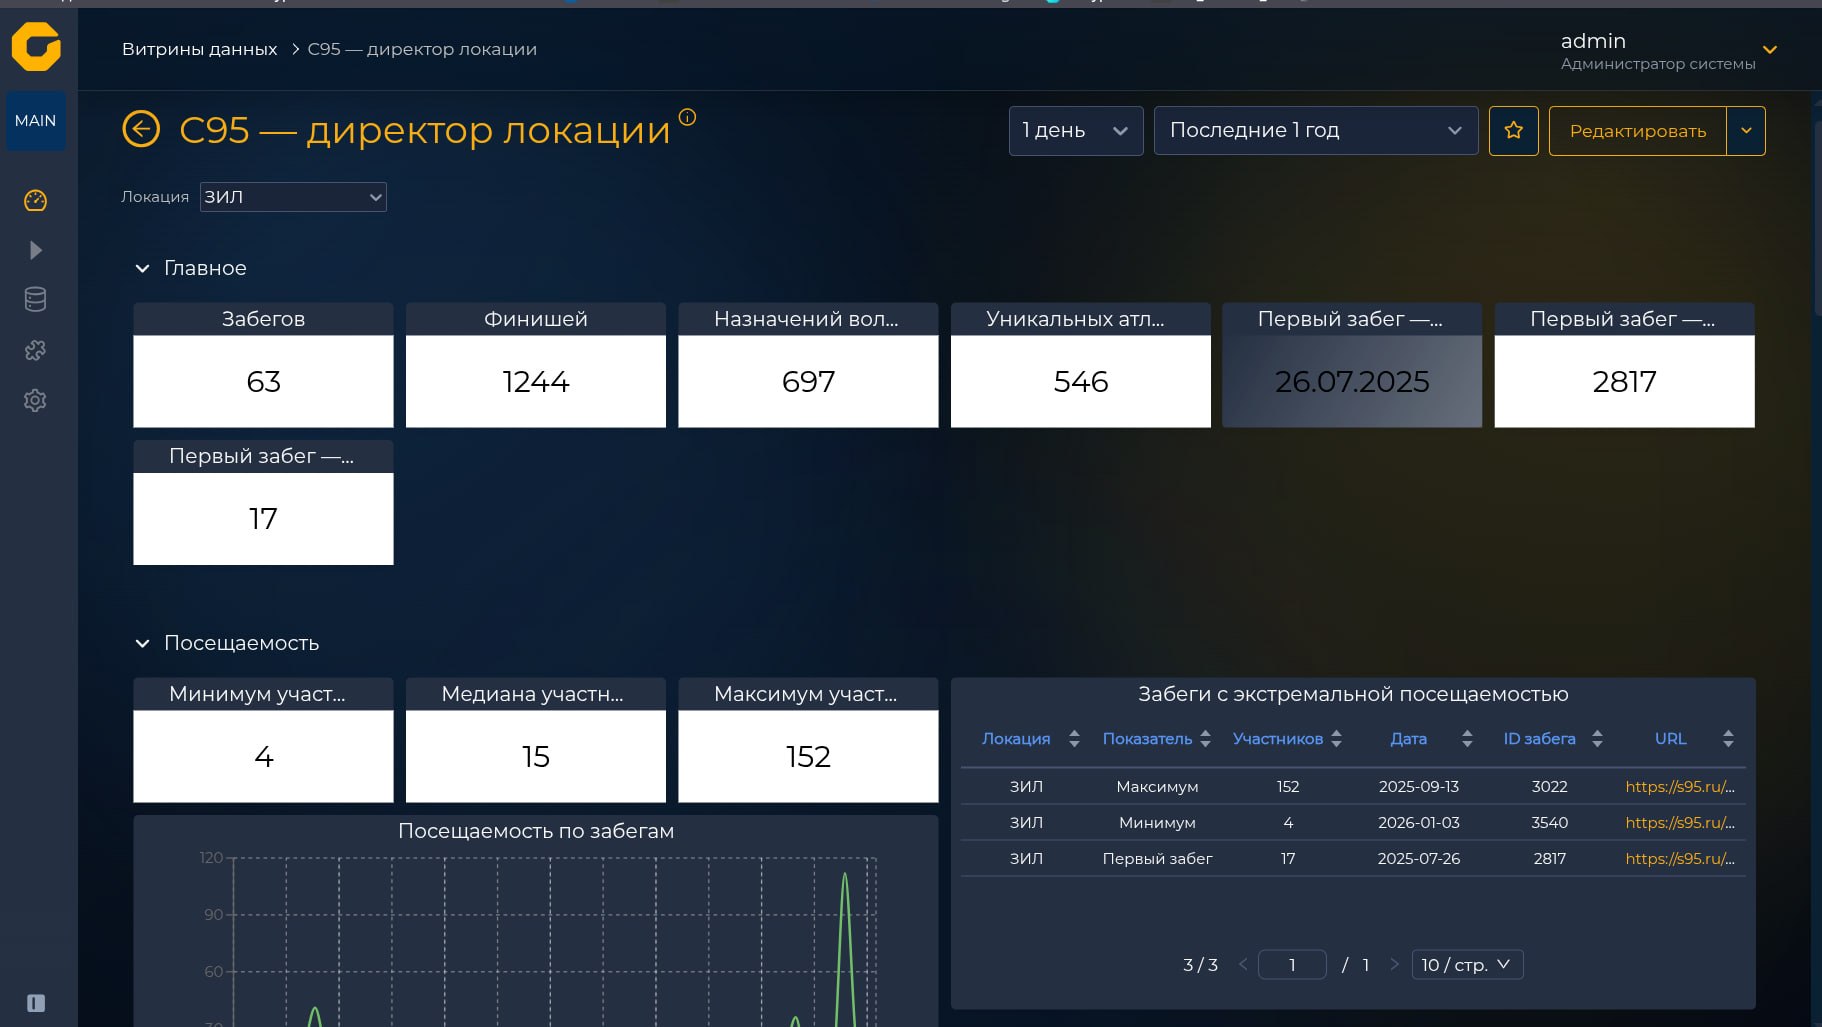Click the app logo in top-left corner

coord(36,46)
